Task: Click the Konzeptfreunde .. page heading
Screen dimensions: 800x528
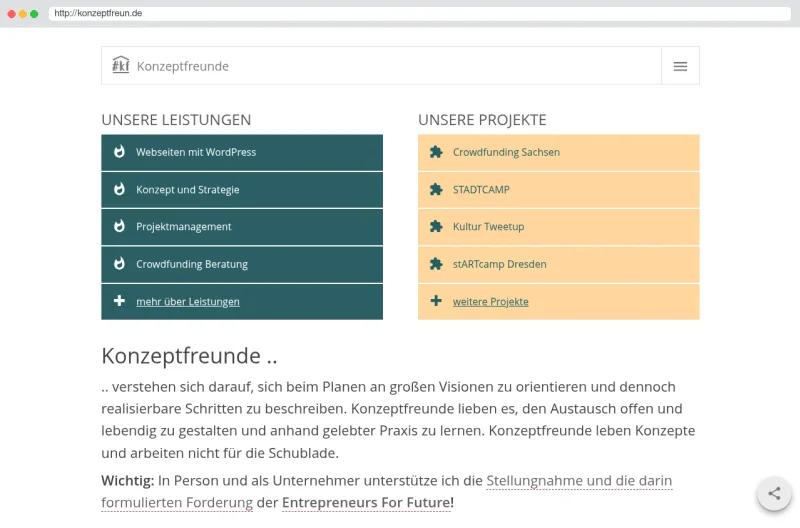Action: (189, 356)
